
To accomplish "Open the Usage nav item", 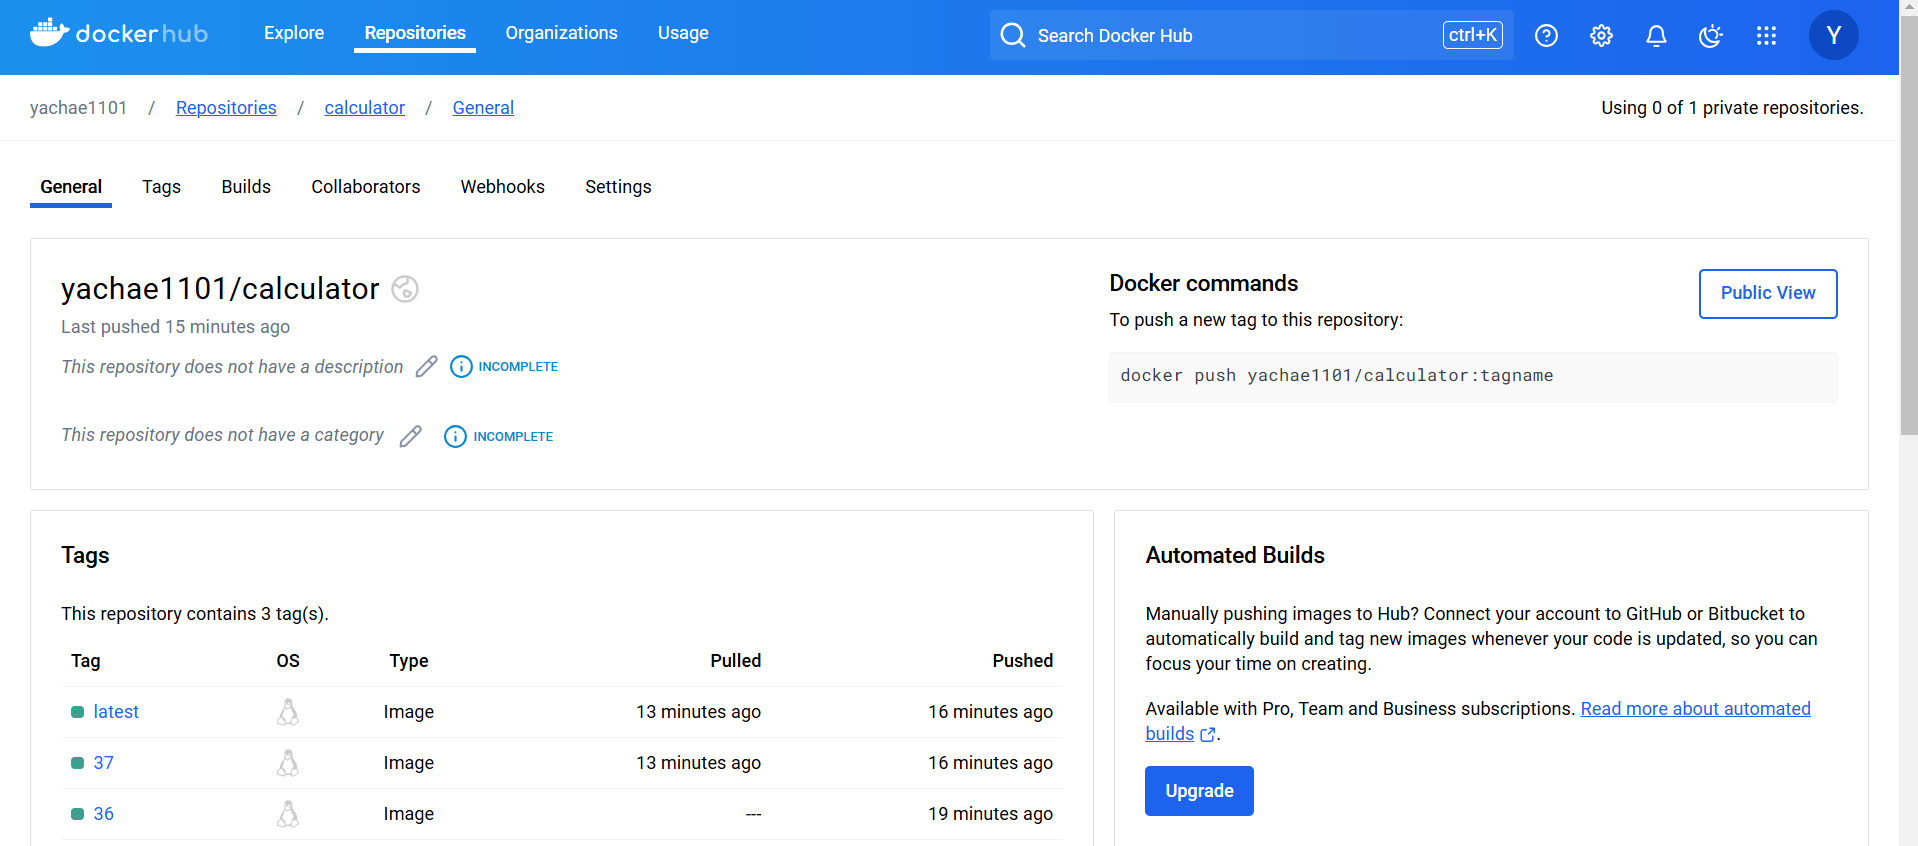I will (683, 33).
